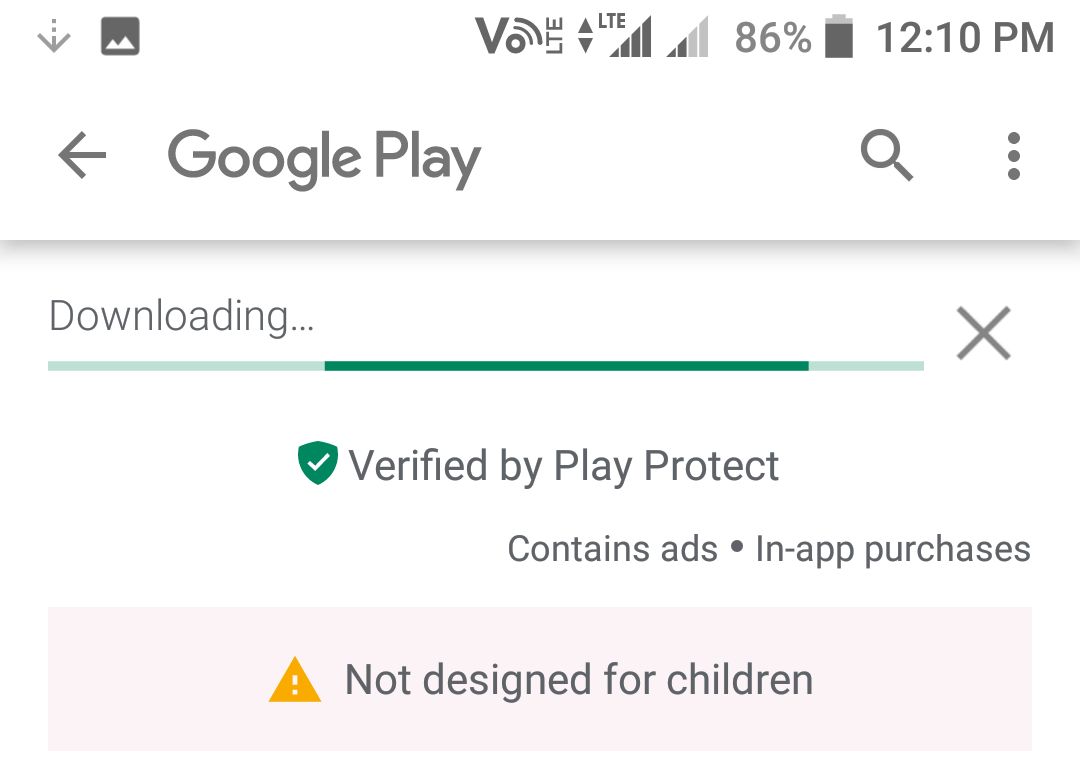Viewport: 1080px width, 761px height.
Task: Tap the battery icon in the status bar
Action: 839,38
